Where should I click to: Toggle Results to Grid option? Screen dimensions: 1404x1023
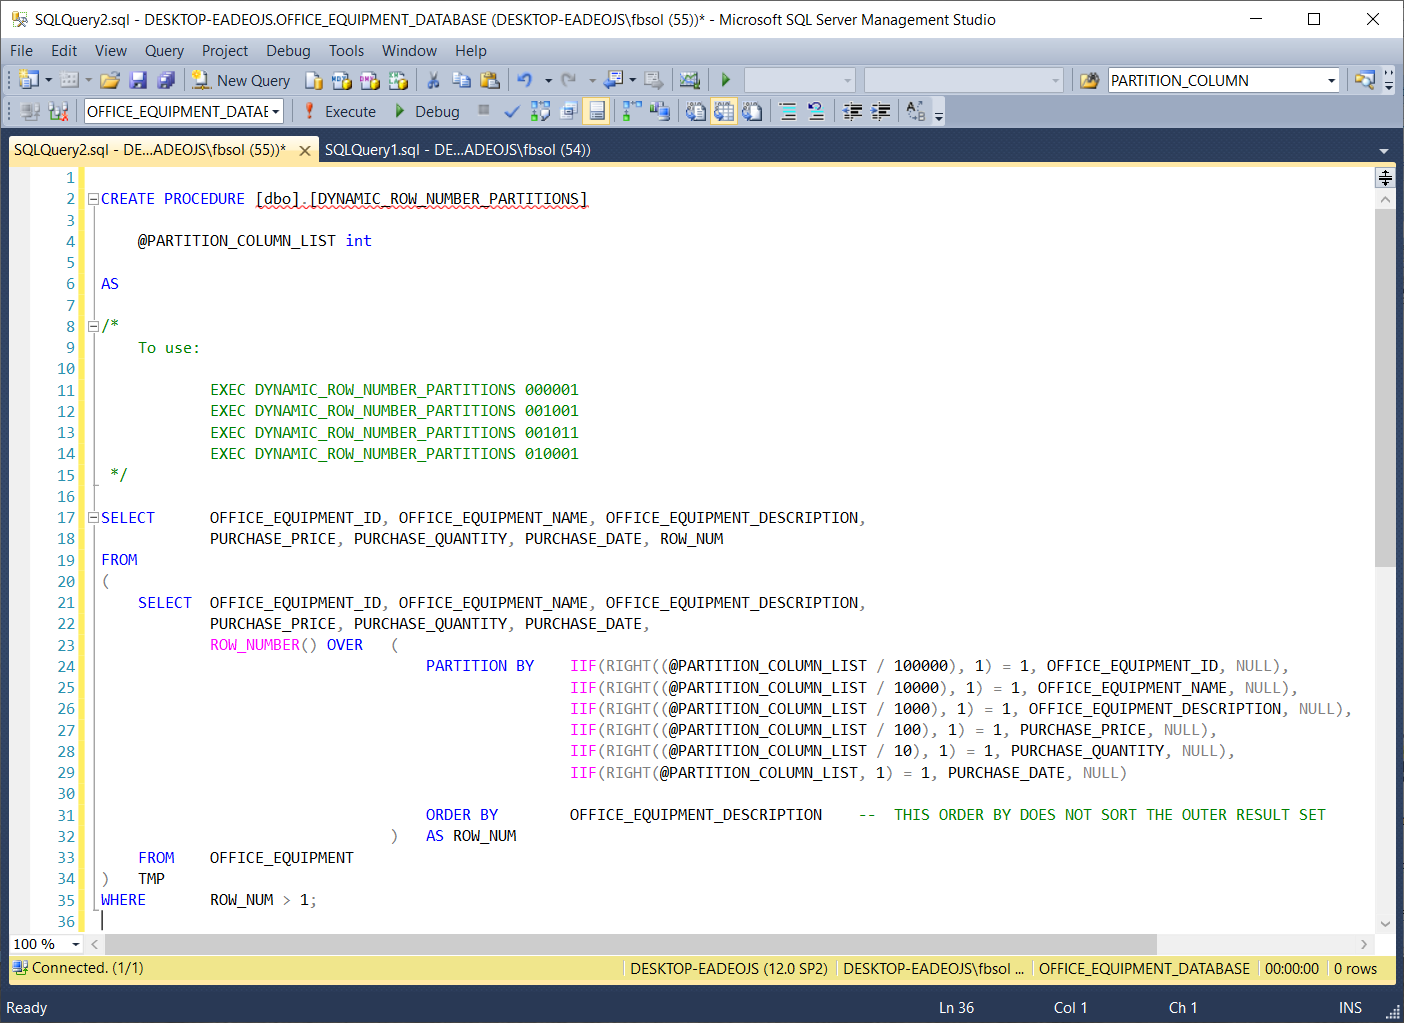point(723,112)
